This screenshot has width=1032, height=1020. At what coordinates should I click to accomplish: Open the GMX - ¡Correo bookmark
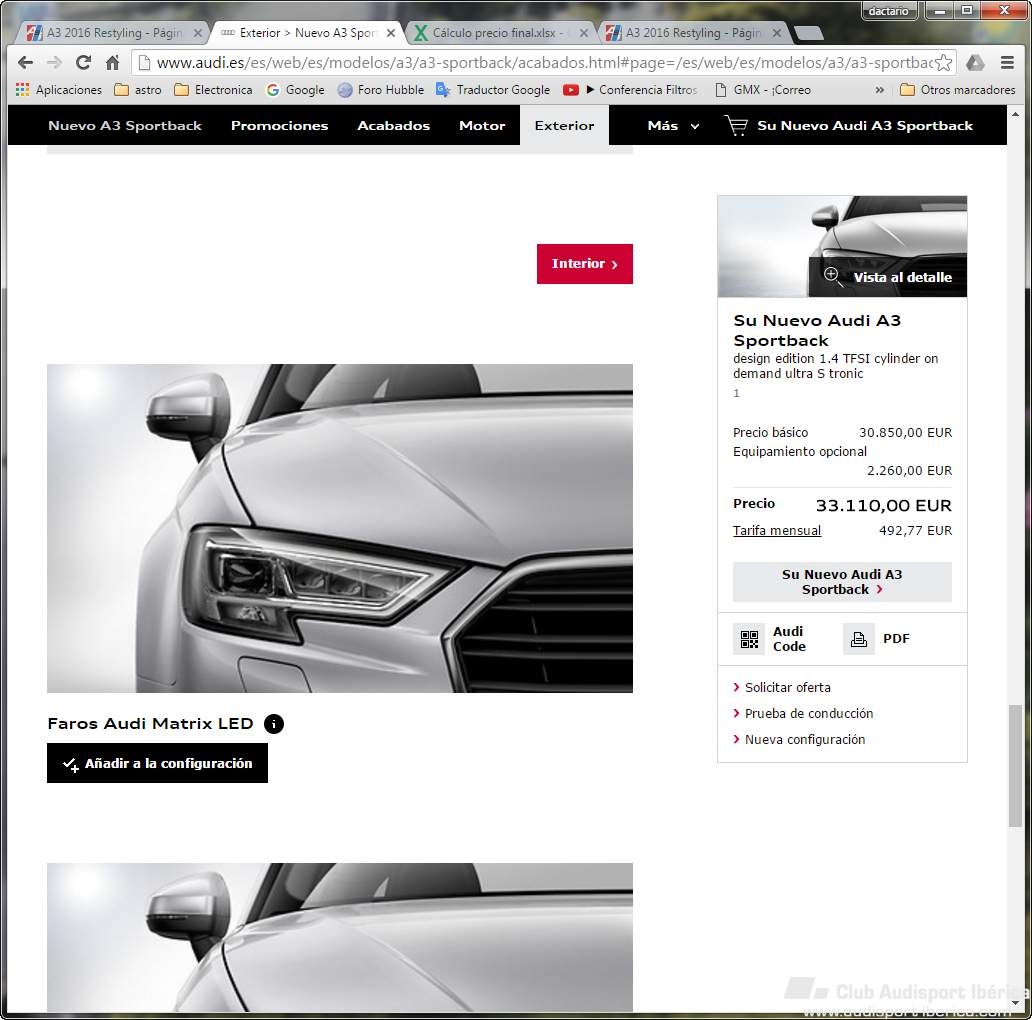coord(763,90)
